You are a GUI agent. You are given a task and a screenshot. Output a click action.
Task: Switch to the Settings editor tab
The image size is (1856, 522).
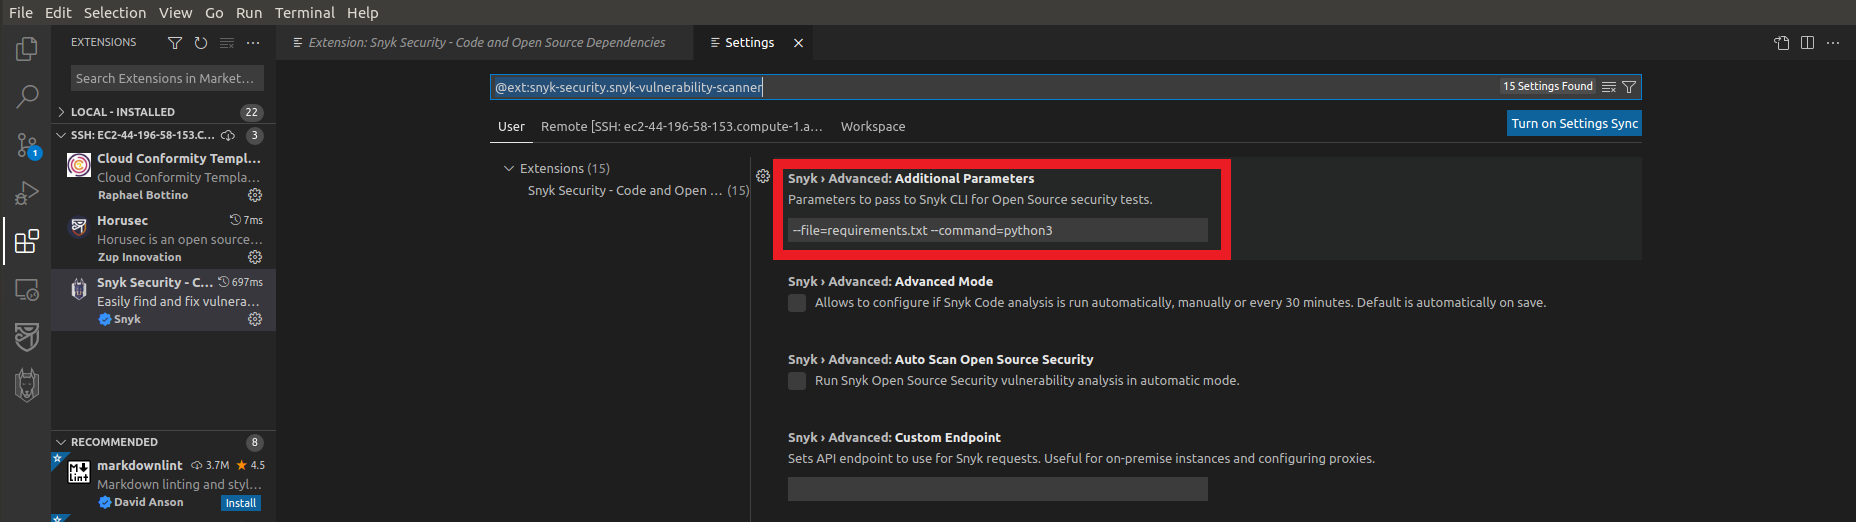point(750,43)
